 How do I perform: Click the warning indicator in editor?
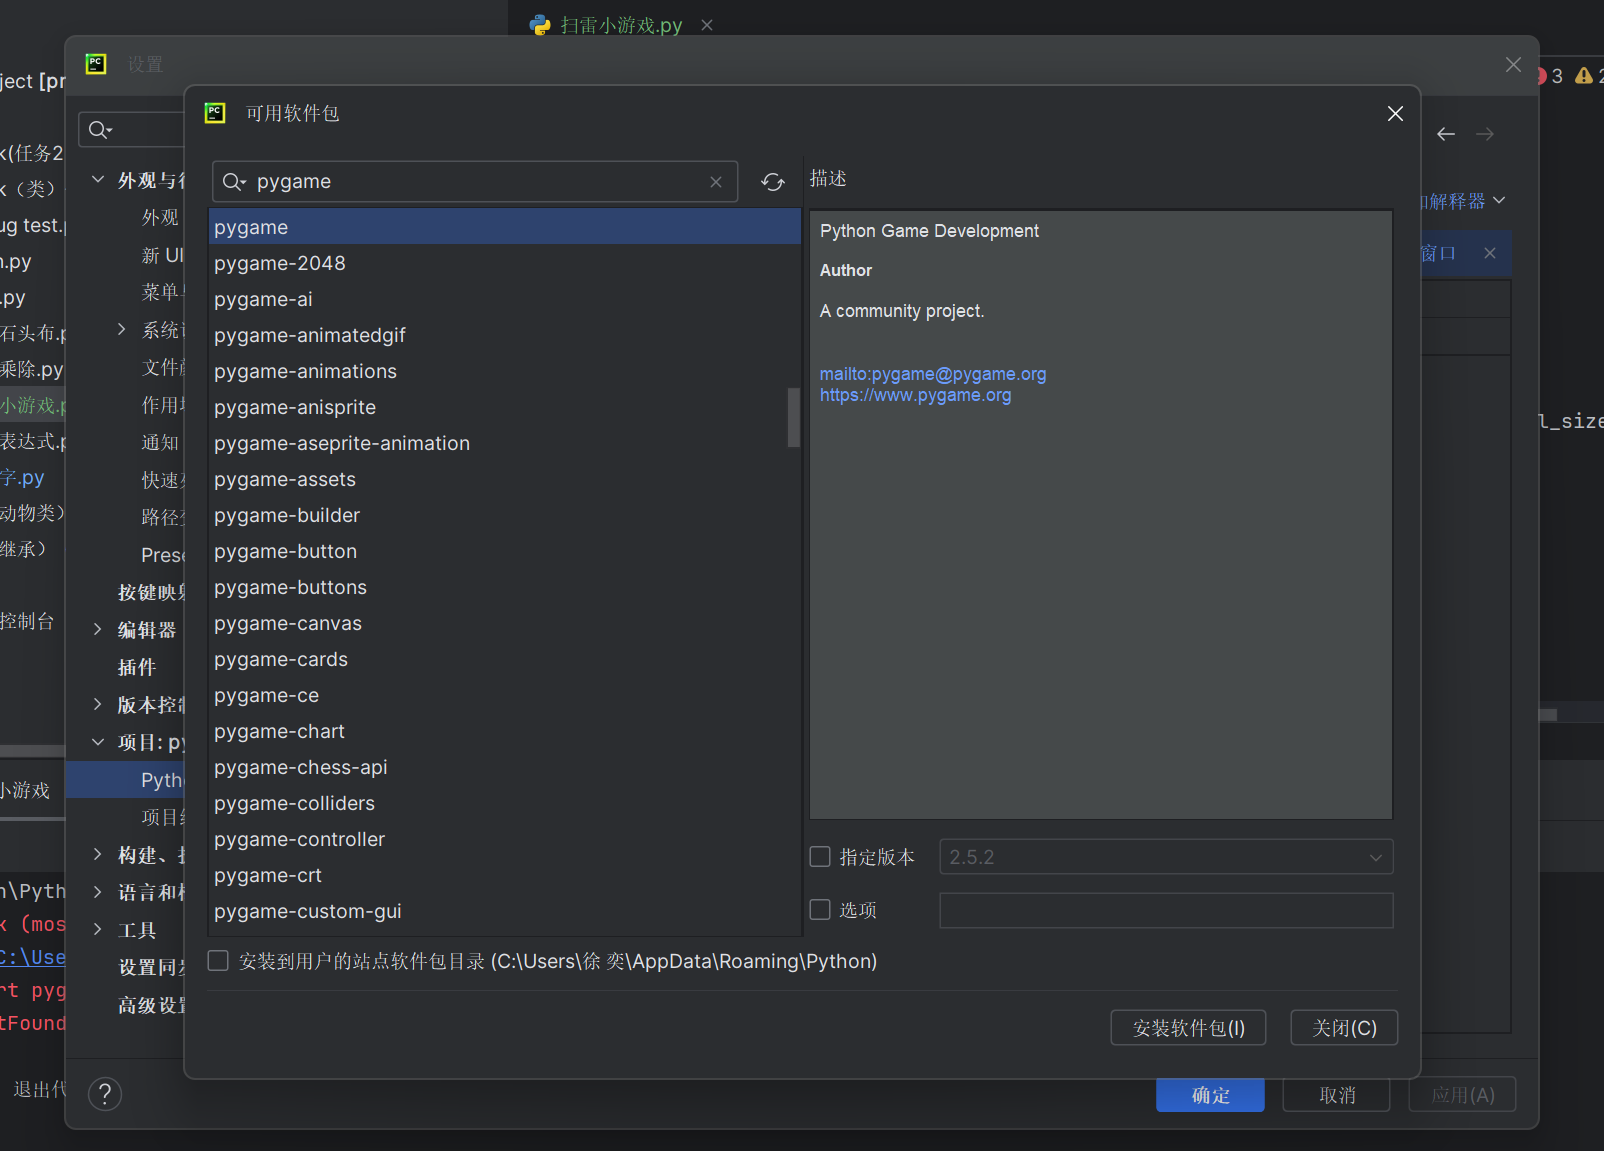pos(1584,76)
